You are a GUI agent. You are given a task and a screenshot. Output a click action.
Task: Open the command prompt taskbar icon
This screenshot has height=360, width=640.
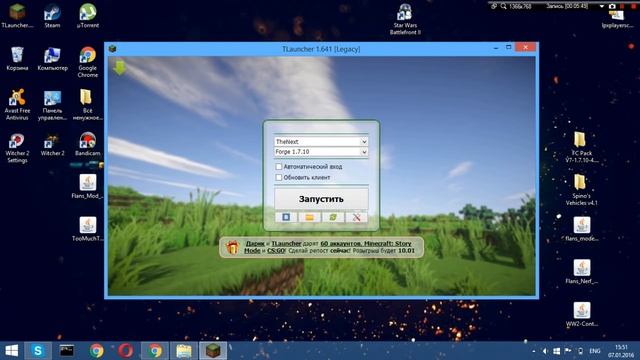click(x=67, y=351)
